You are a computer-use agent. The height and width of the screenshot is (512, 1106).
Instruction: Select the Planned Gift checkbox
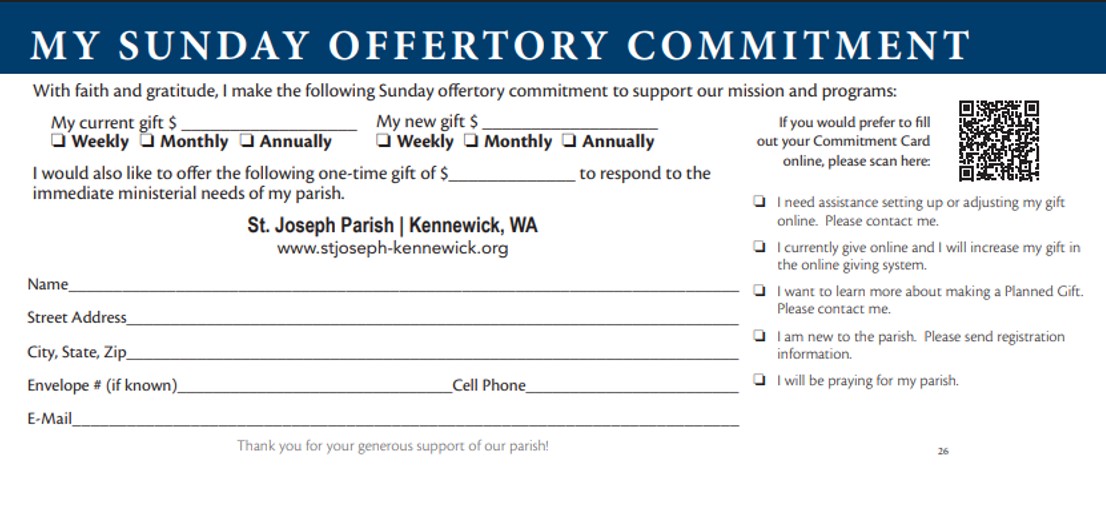tap(760, 291)
